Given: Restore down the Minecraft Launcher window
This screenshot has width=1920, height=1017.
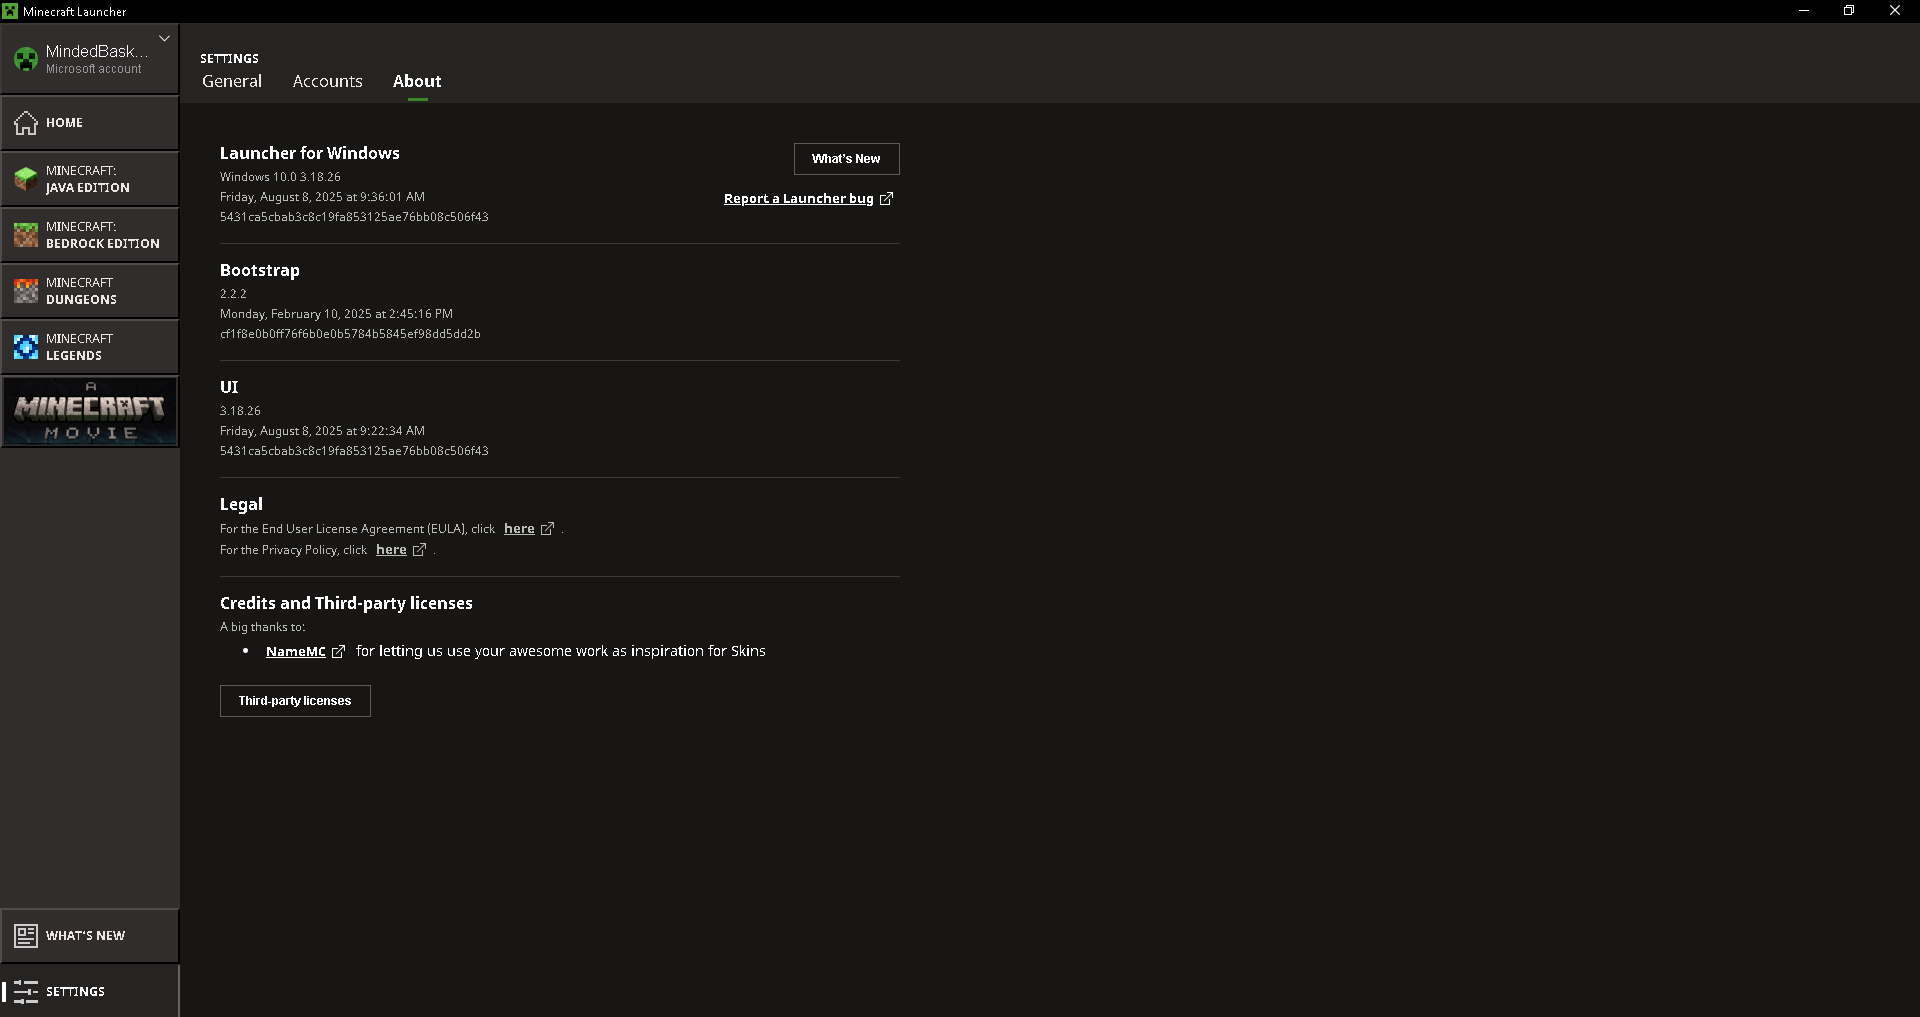Looking at the screenshot, I should pos(1849,11).
